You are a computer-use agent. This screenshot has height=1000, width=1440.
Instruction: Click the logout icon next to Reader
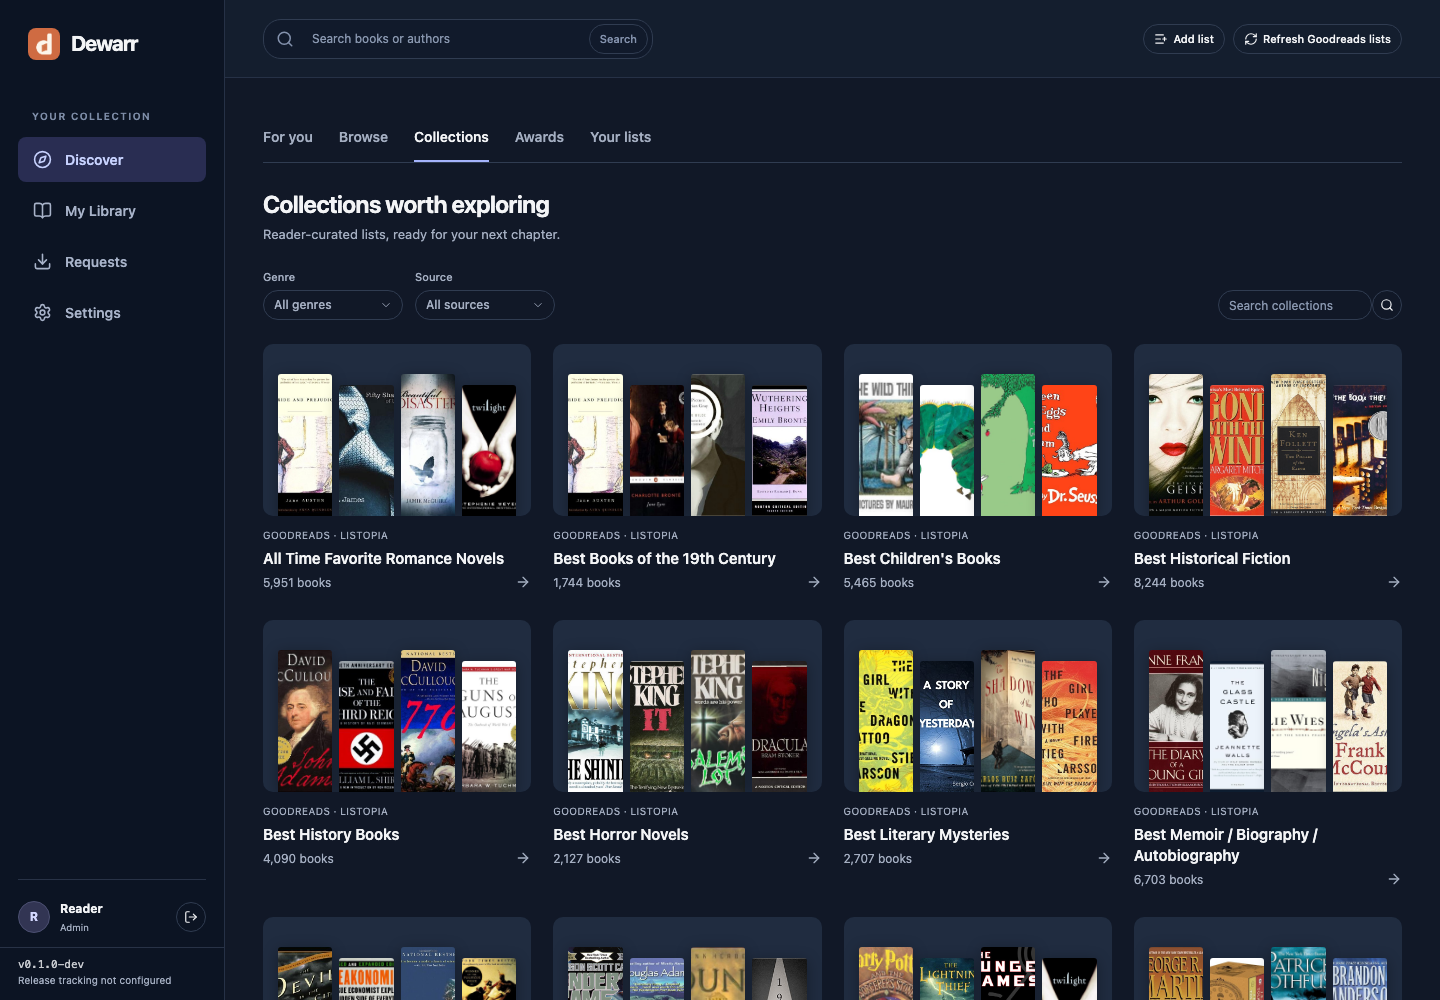(191, 916)
